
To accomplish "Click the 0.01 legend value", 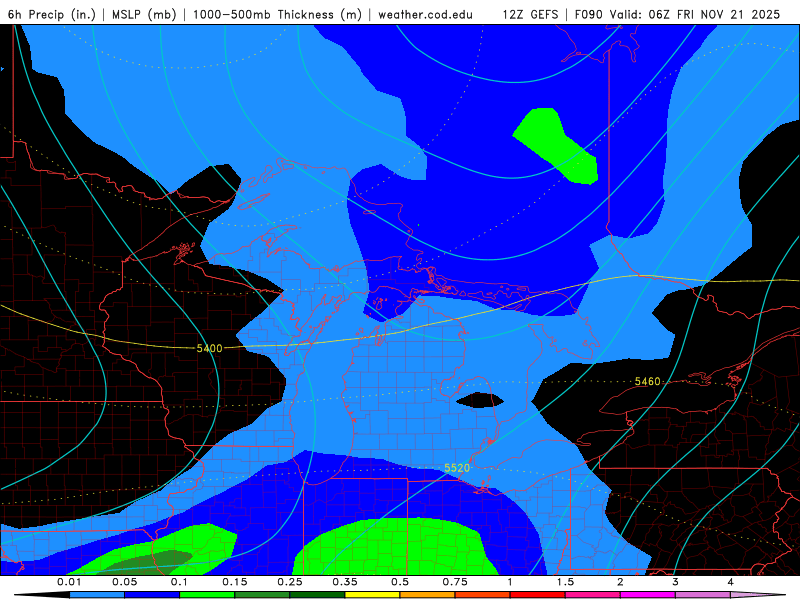I will 69,582.
